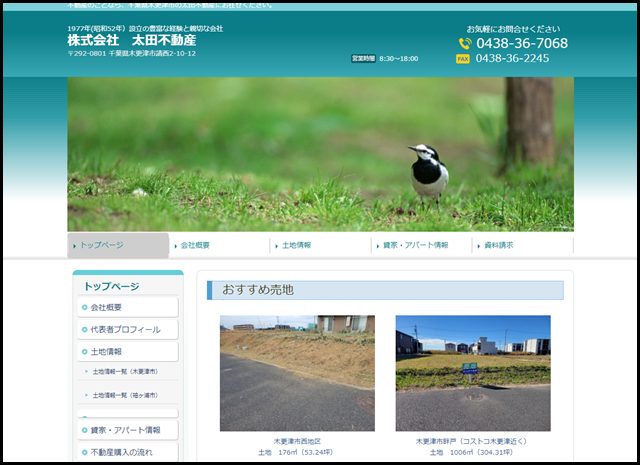Viewport: 640px width, 465px height.
Task: Click the 営業時間 business hours badge
Action: point(363,59)
